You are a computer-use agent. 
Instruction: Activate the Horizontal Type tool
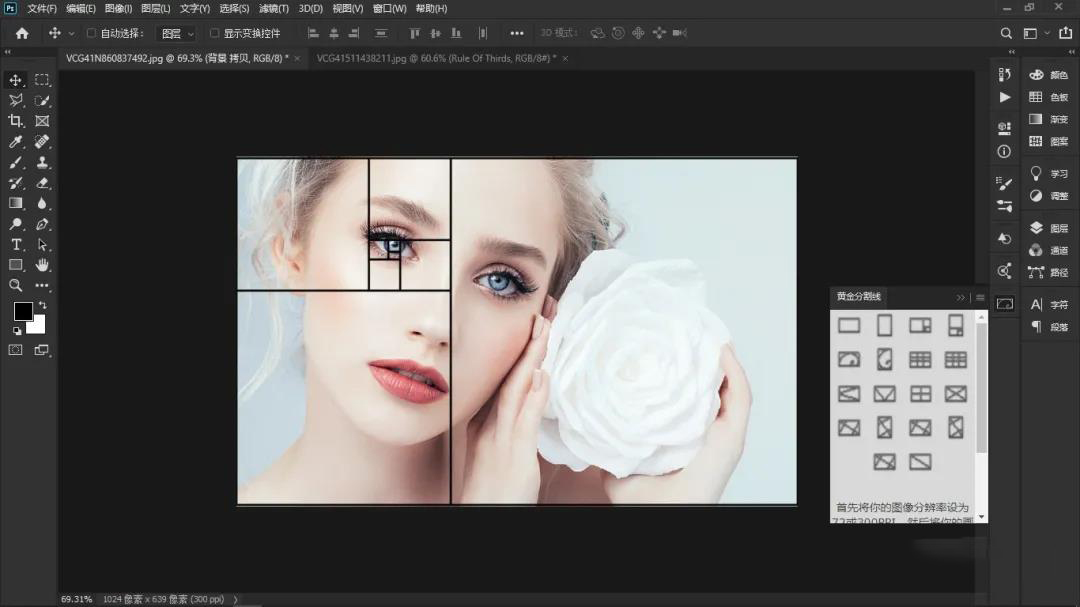pyautogui.click(x=16, y=245)
